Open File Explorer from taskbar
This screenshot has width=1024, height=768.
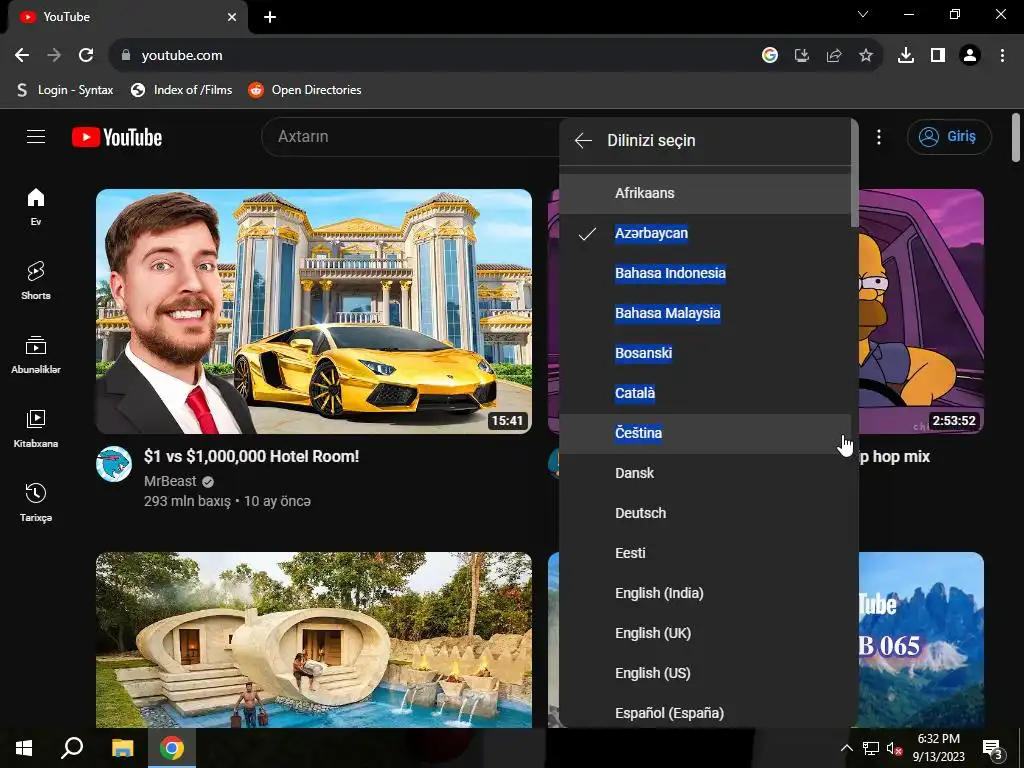(x=122, y=748)
